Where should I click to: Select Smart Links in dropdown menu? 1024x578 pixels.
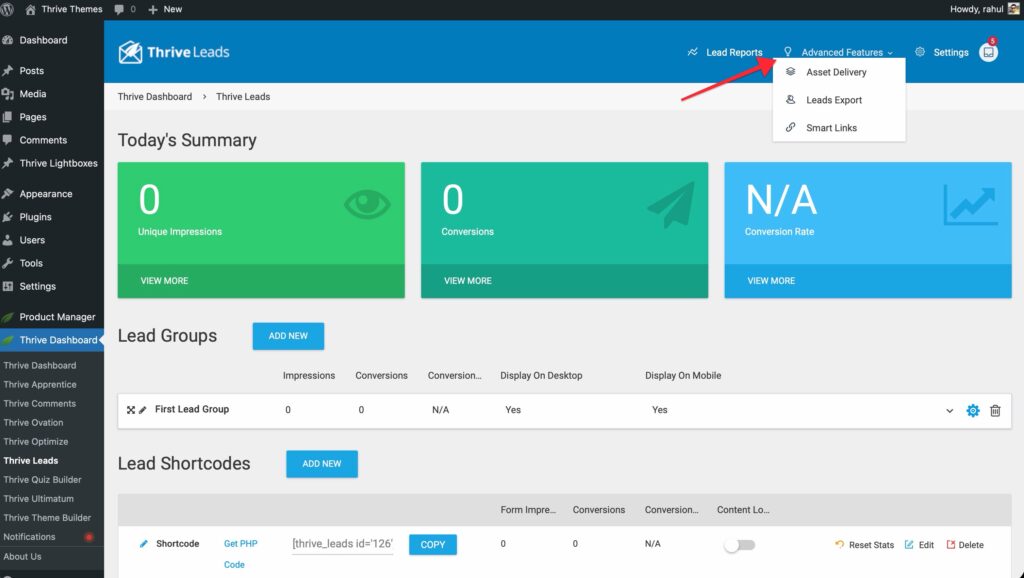pyautogui.click(x=831, y=128)
